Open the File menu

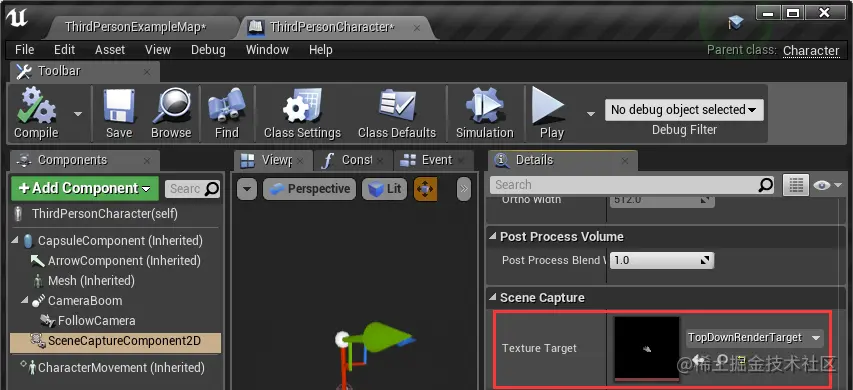point(24,49)
